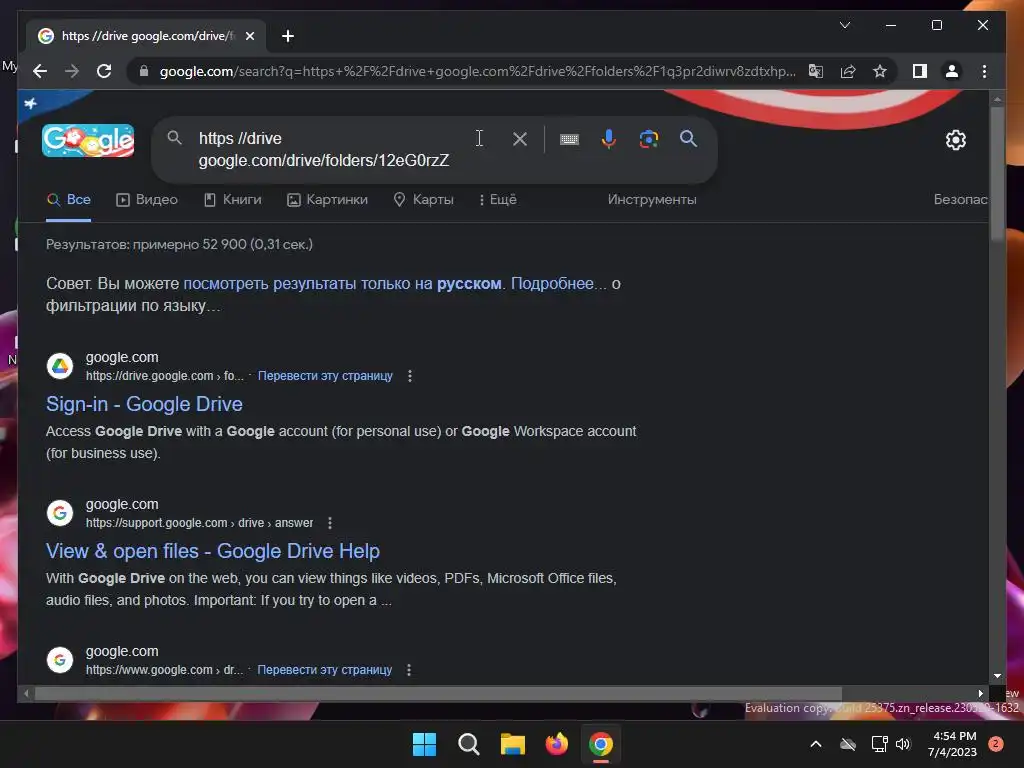Screen dimensions: 1024x768
Task: Open the Sign-in - Google Drive result
Action: click(144, 404)
